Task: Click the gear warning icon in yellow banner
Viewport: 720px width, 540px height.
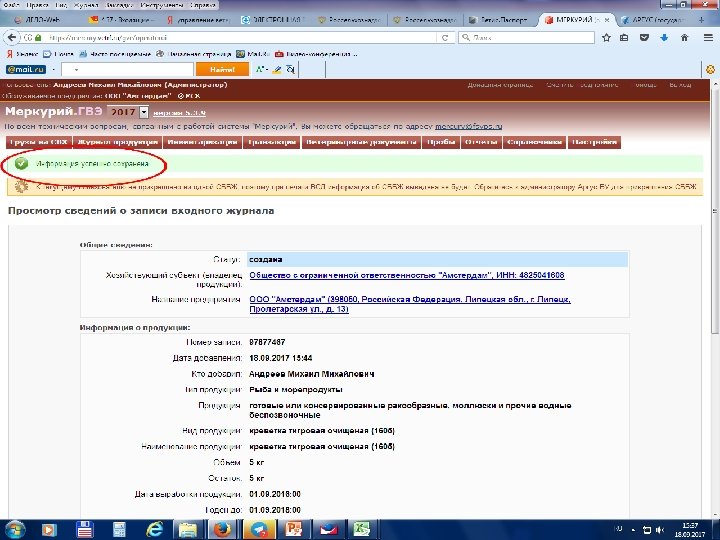Action: pyautogui.click(x=21, y=186)
